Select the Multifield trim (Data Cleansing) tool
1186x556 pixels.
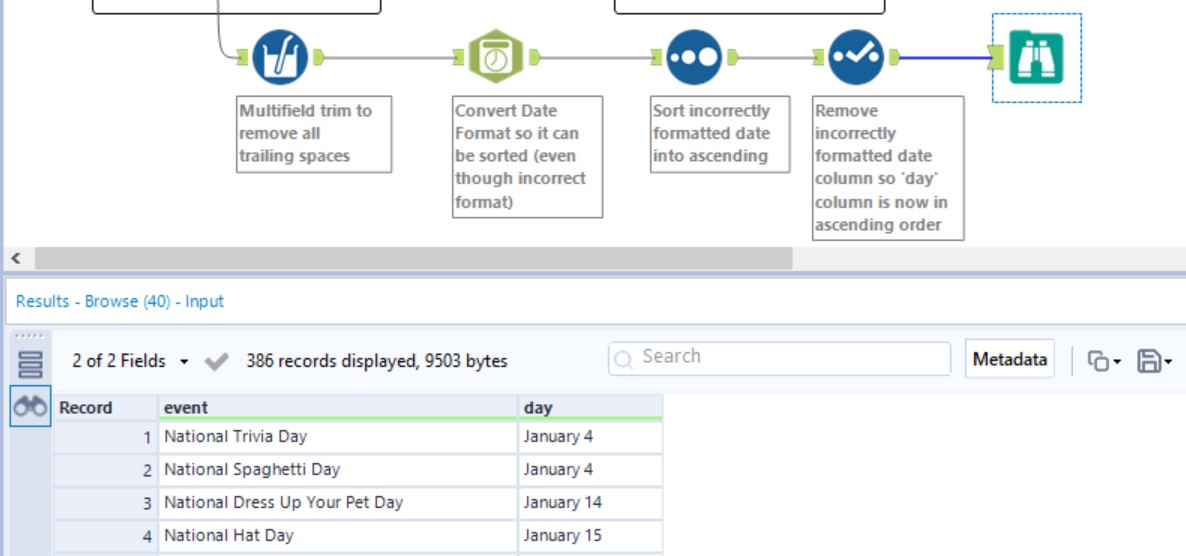pos(280,57)
